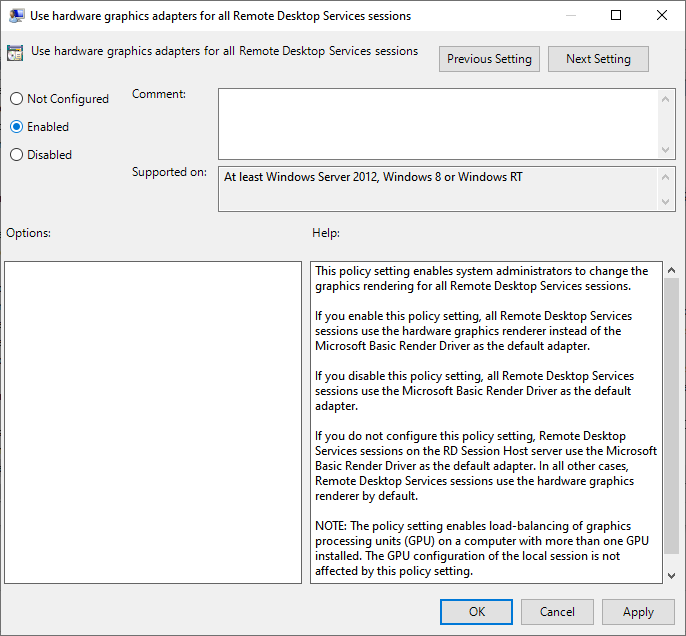Click the empty Options pane
Image resolution: width=686 pixels, height=636 pixels.
click(x=153, y=422)
